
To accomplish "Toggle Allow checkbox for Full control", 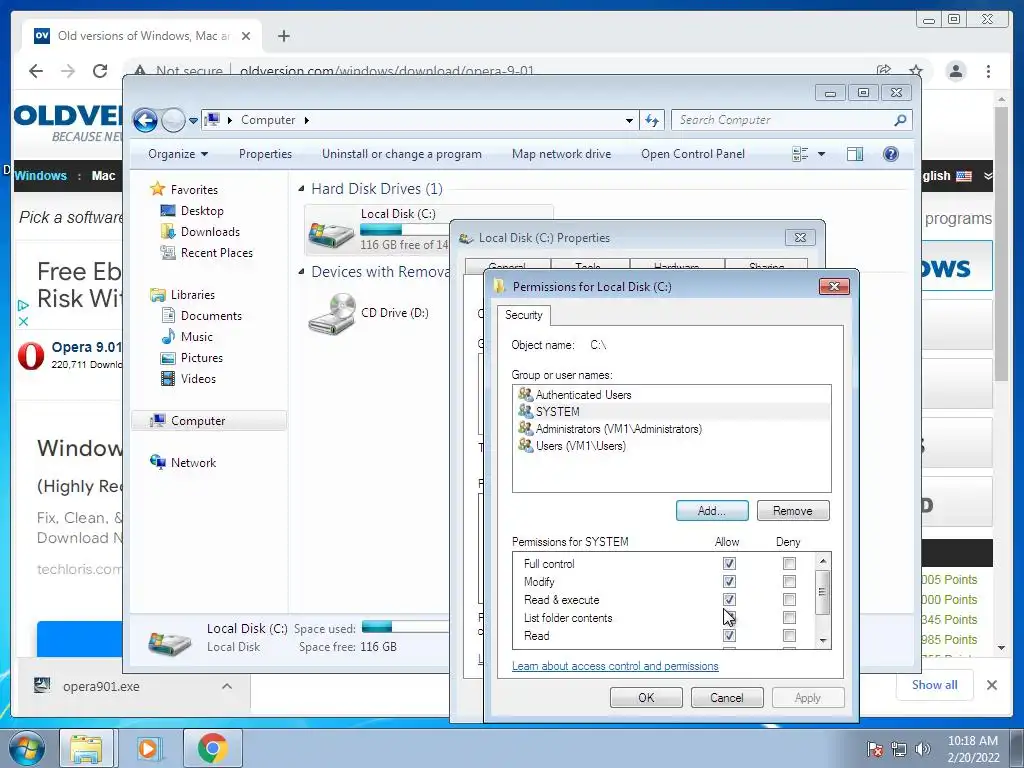I will tap(729, 563).
